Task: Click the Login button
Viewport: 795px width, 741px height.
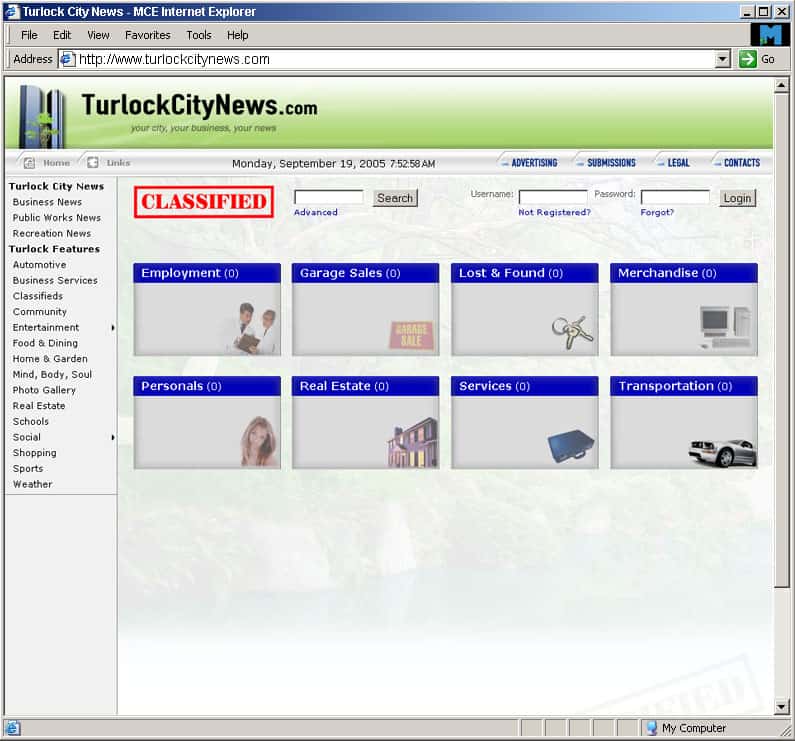Action: click(737, 198)
